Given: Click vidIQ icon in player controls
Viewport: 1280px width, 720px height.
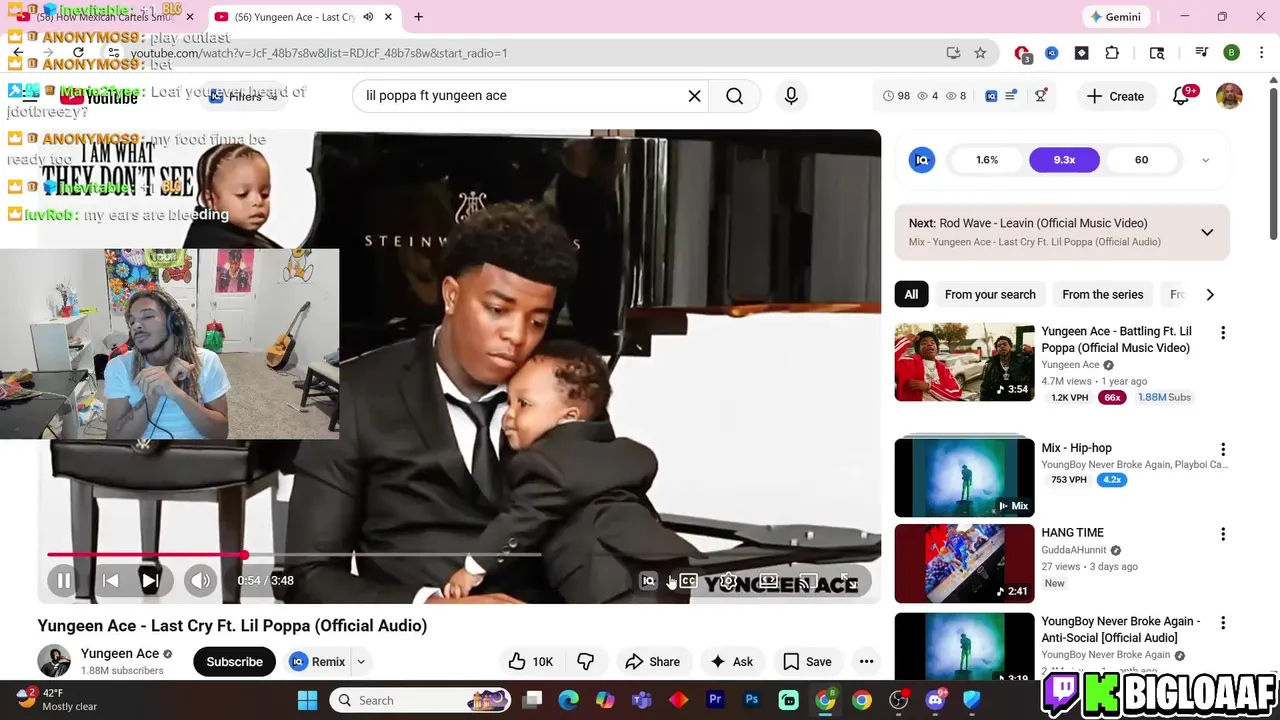Looking at the screenshot, I should 648,581.
